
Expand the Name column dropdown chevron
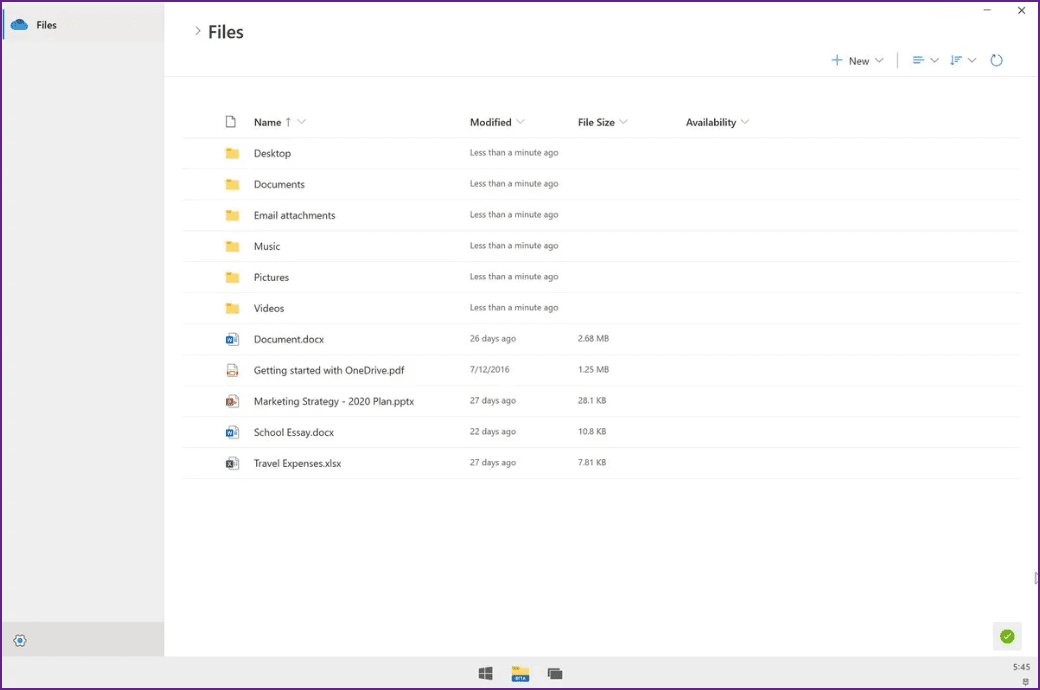(x=302, y=122)
